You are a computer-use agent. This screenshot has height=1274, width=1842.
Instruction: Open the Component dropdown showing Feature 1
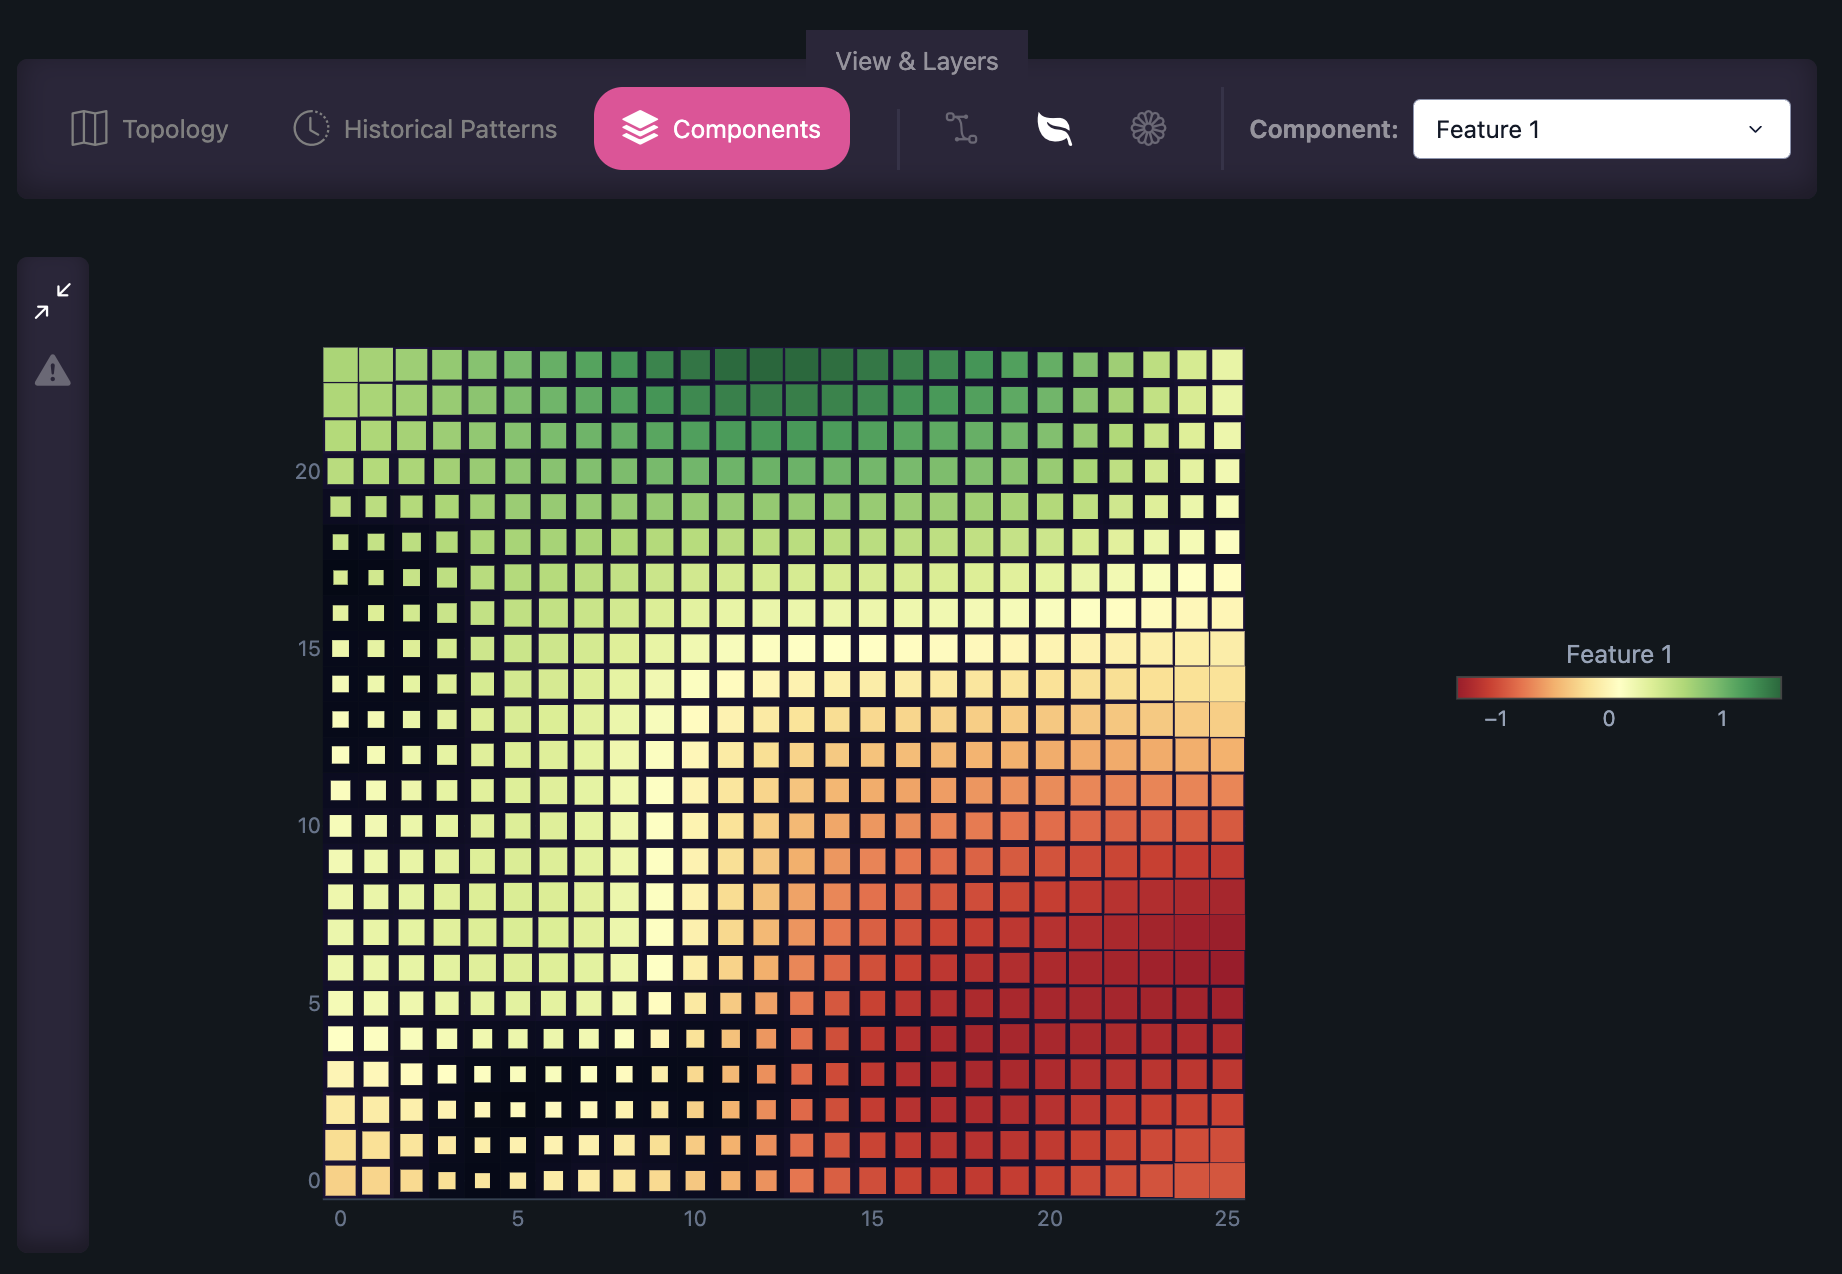[1601, 129]
